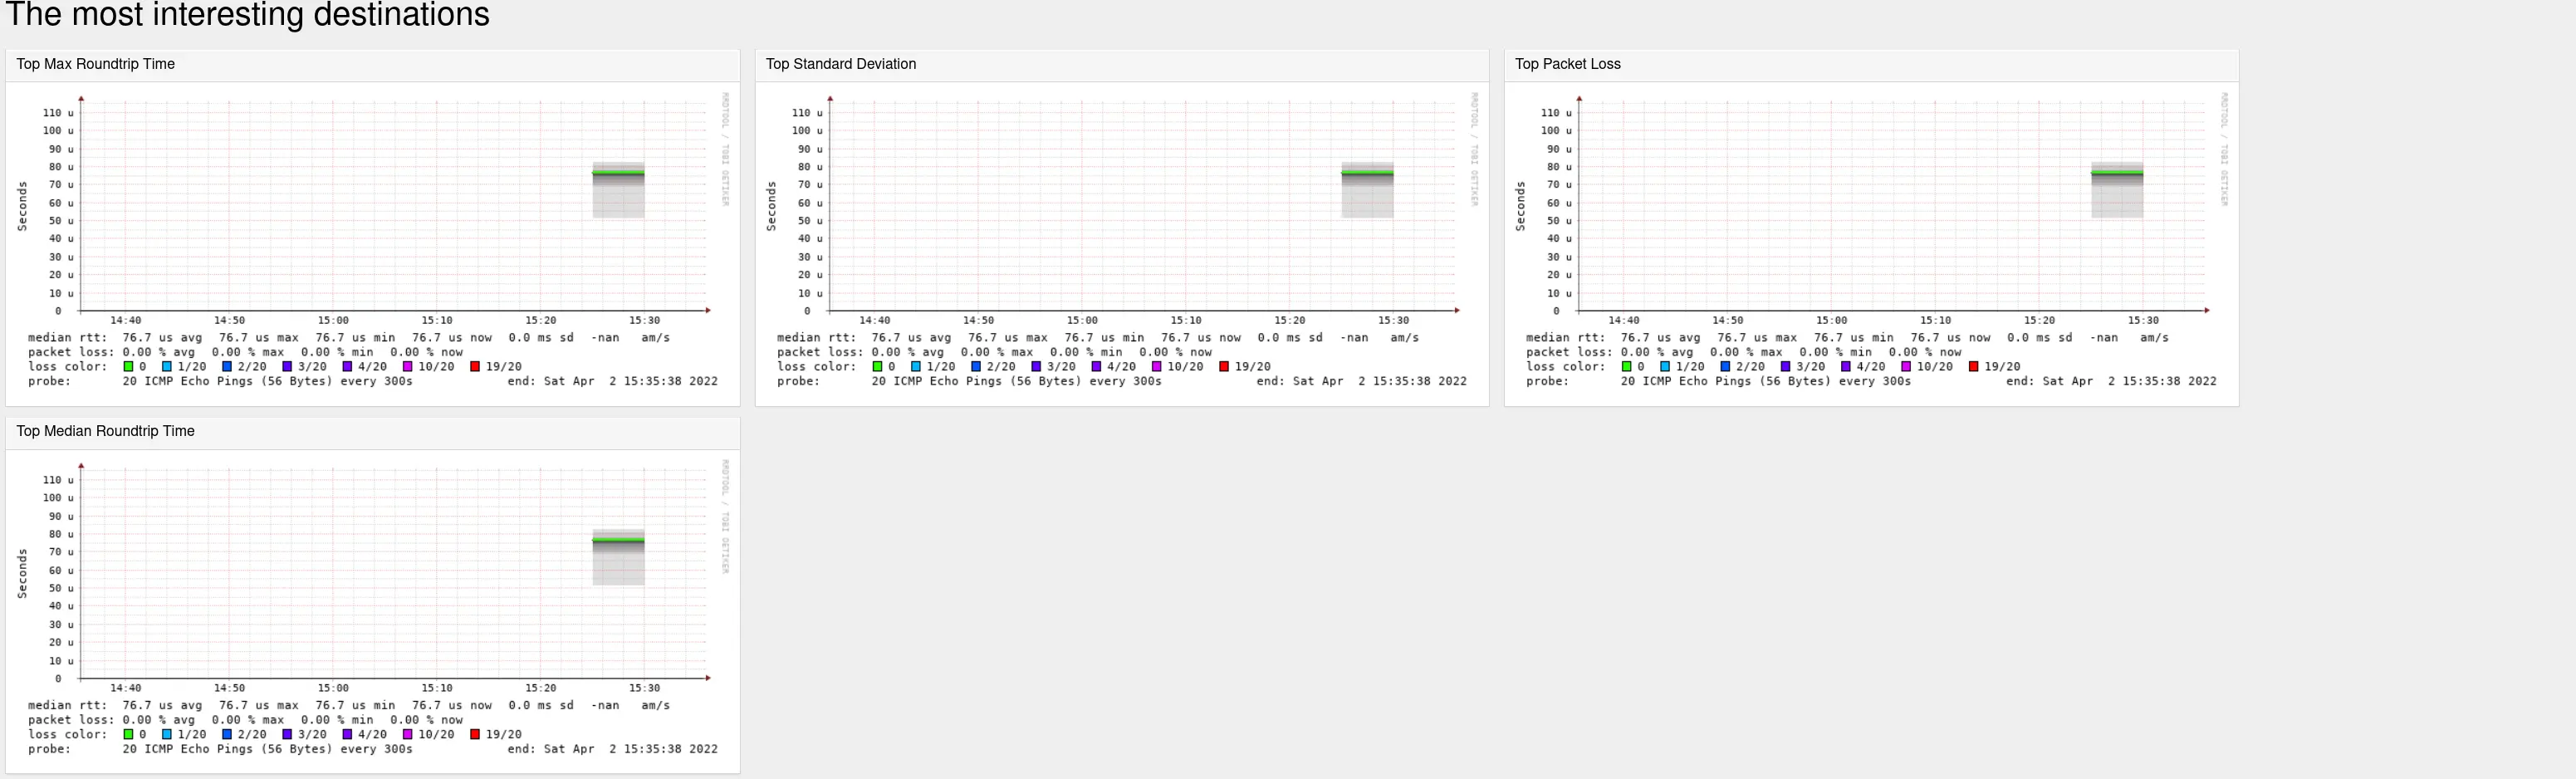Click "The most interesting destinations" heading

(x=248, y=15)
